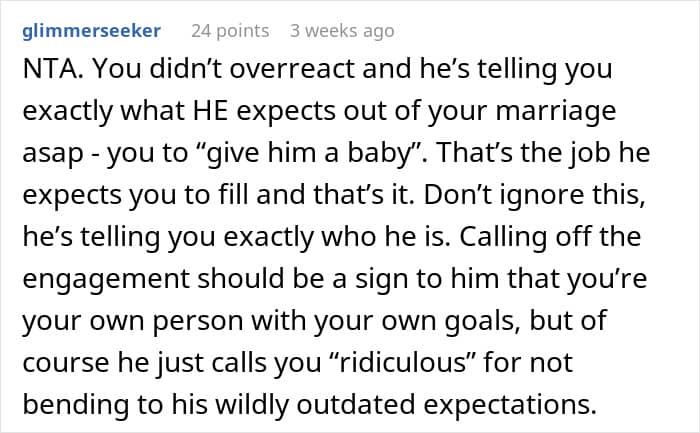Click the phrase exactly who he is
Viewport: 700px width, 433px height.
pos(337,237)
